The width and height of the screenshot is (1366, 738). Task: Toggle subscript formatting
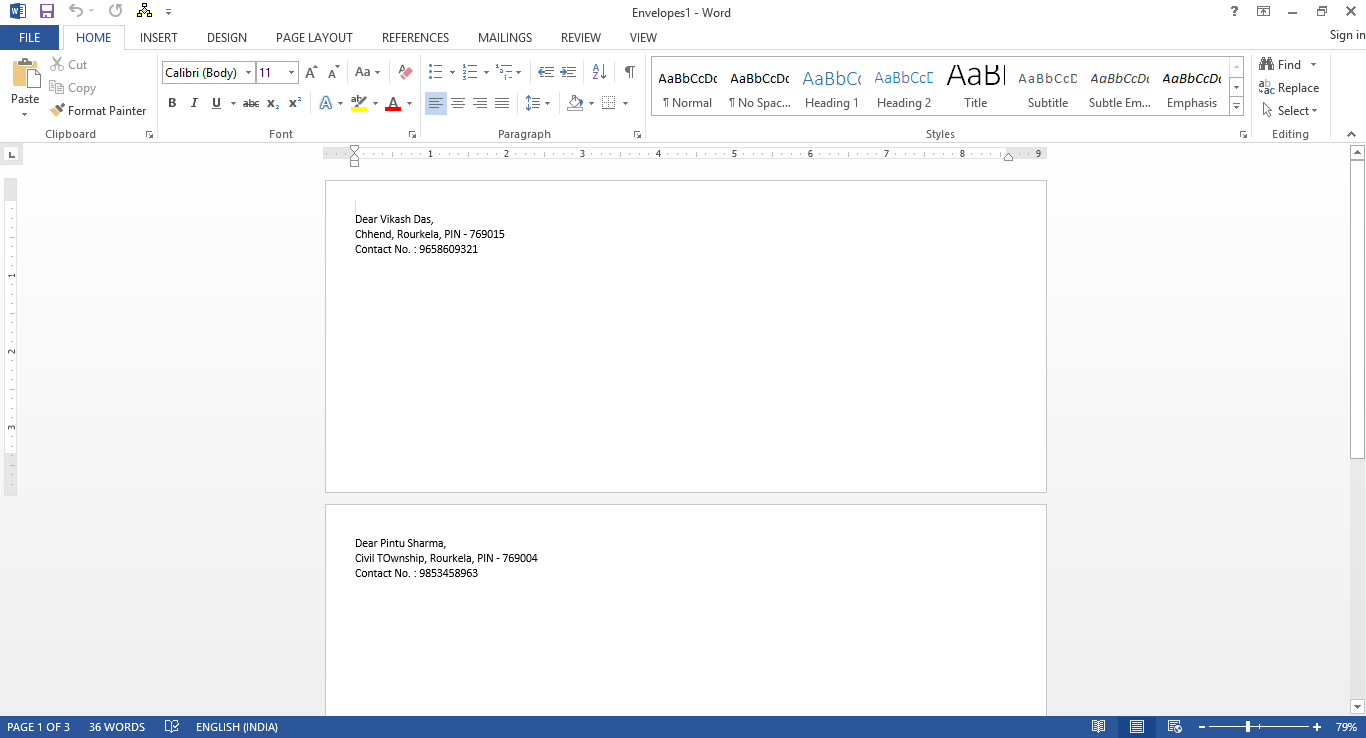click(x=273, y=103)
